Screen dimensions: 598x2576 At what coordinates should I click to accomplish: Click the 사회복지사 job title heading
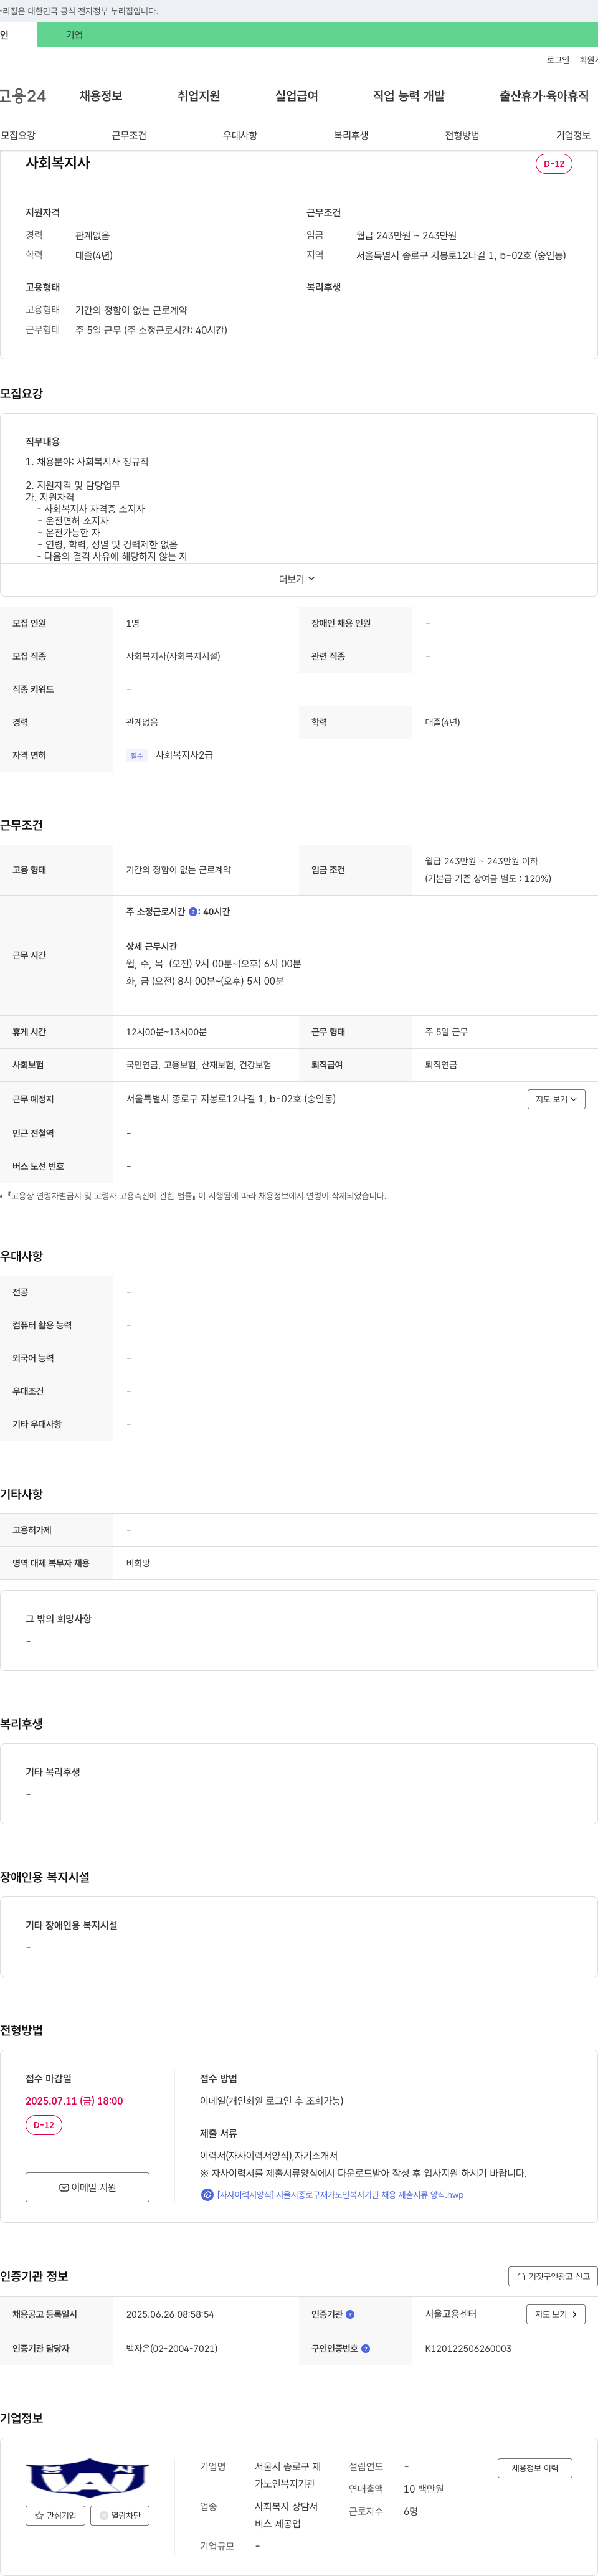58,163
